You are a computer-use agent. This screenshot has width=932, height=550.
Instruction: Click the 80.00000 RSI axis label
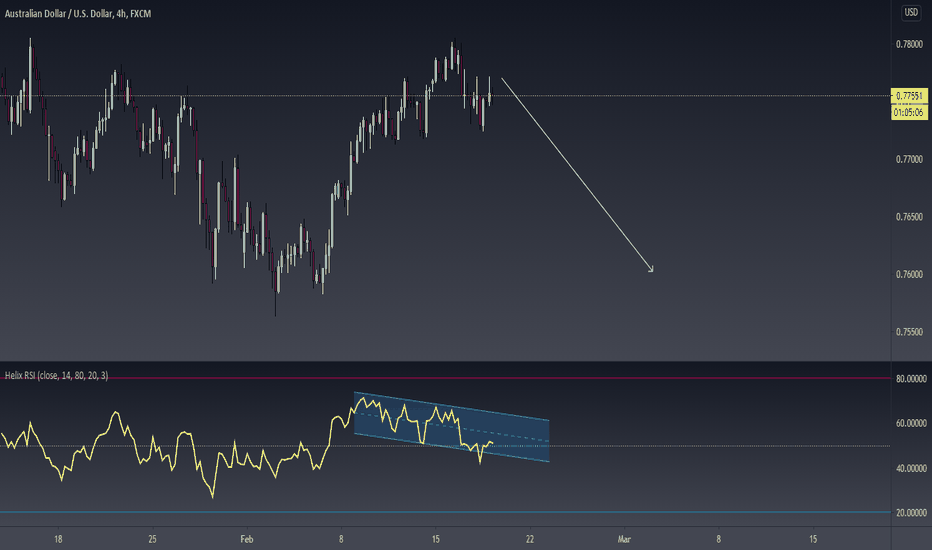(911, 379)
